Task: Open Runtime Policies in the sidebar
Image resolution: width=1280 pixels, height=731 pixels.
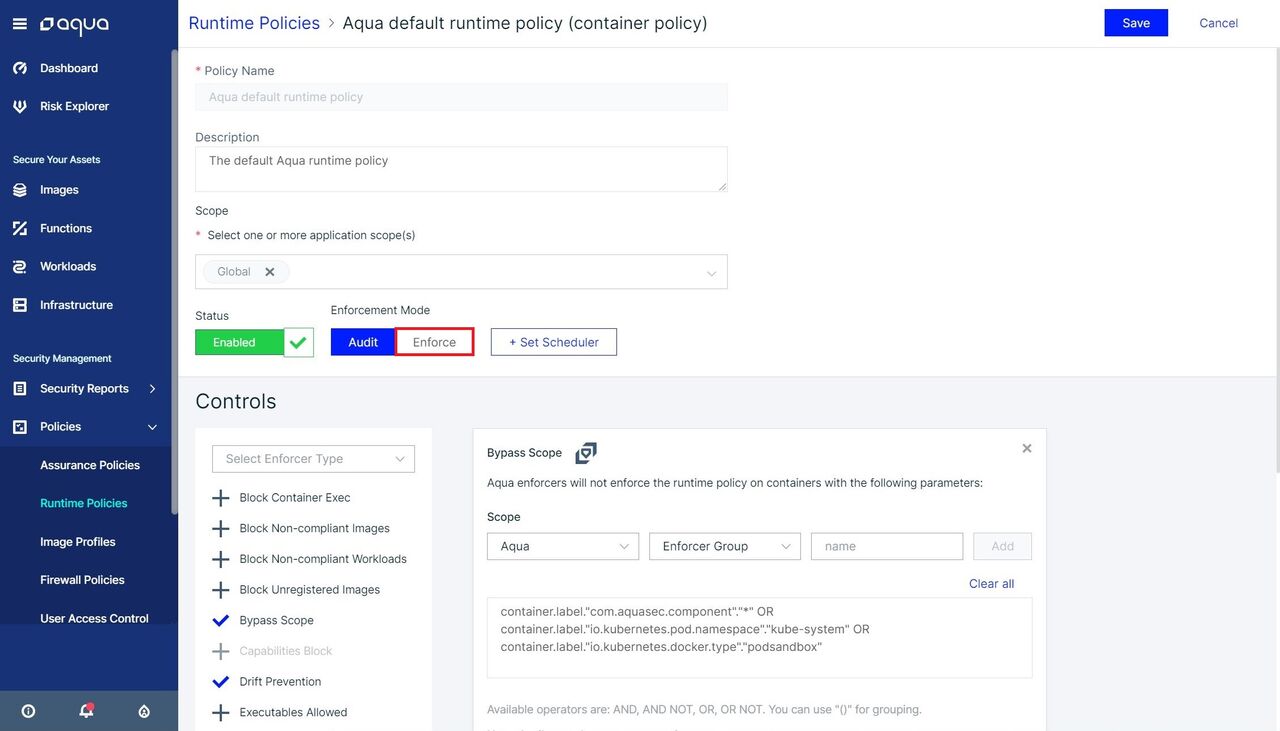Action: tap(84, 503)
